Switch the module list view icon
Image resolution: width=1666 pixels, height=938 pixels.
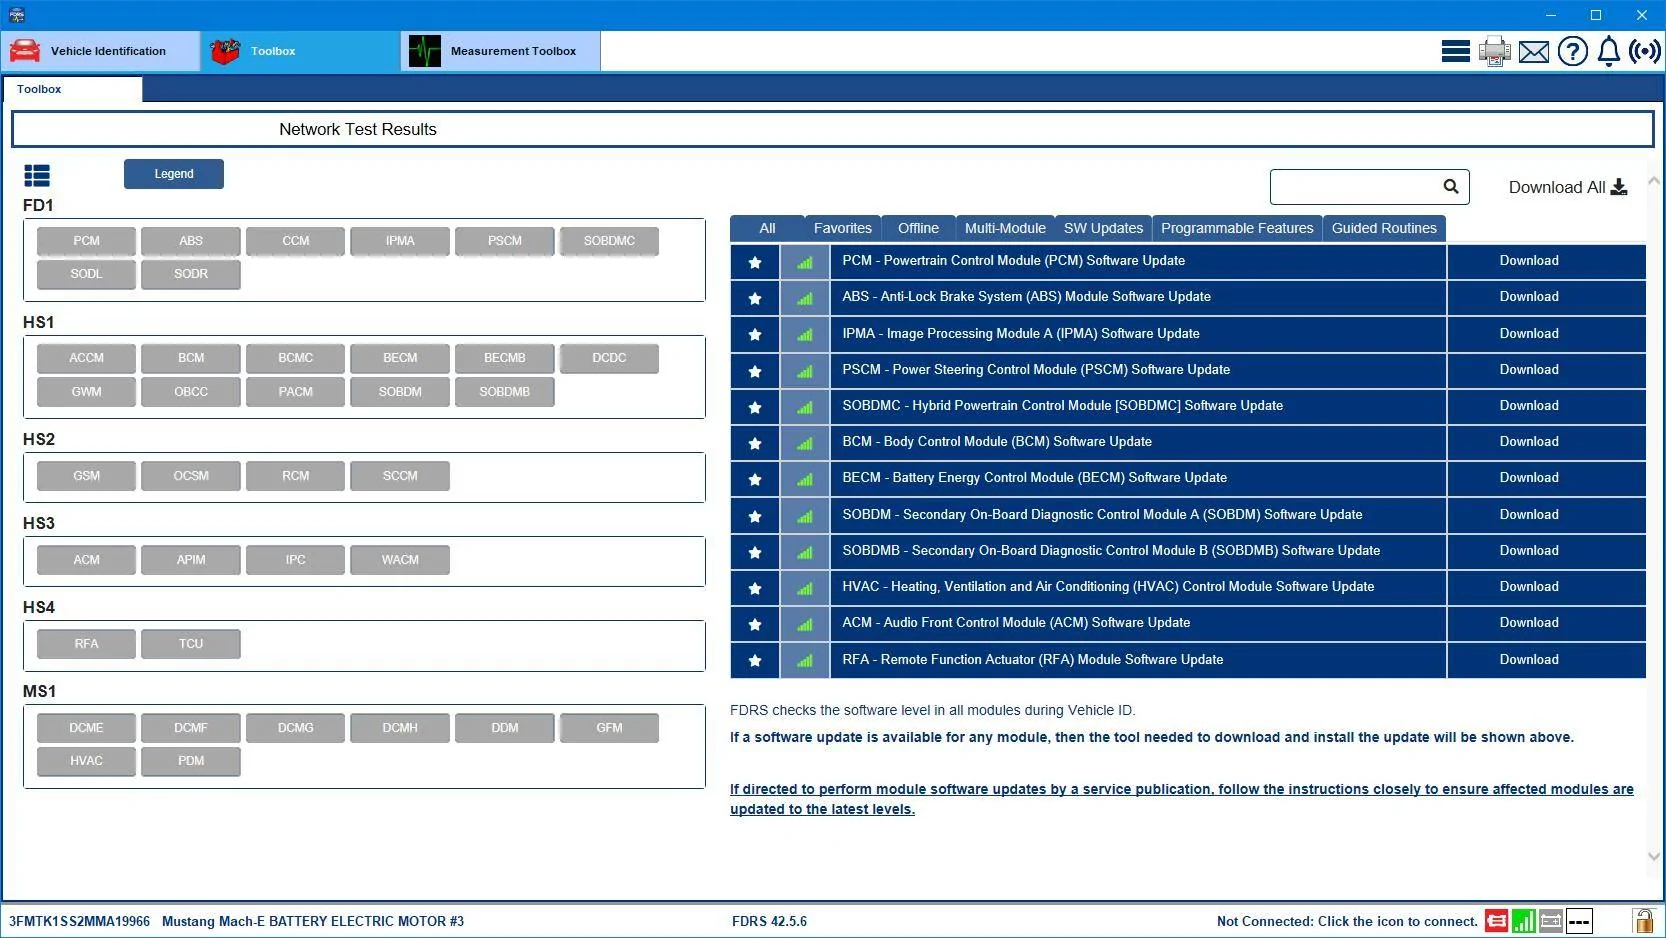click(37, 176)
